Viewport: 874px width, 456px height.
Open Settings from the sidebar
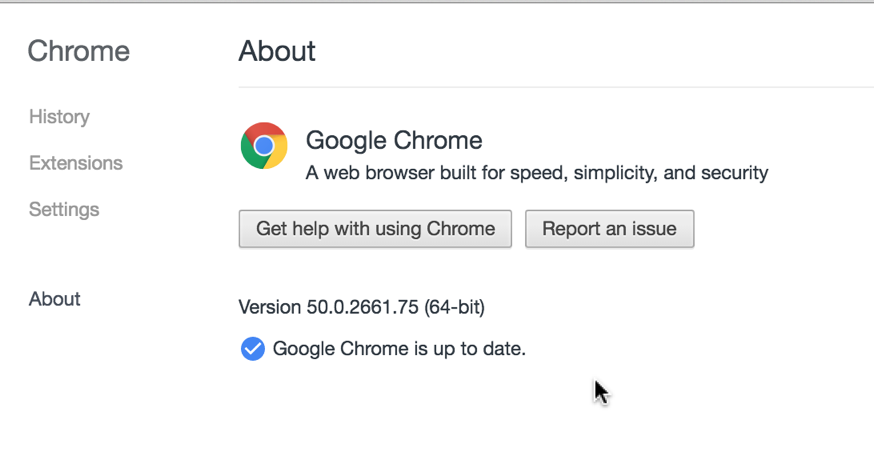click(64, 209)
